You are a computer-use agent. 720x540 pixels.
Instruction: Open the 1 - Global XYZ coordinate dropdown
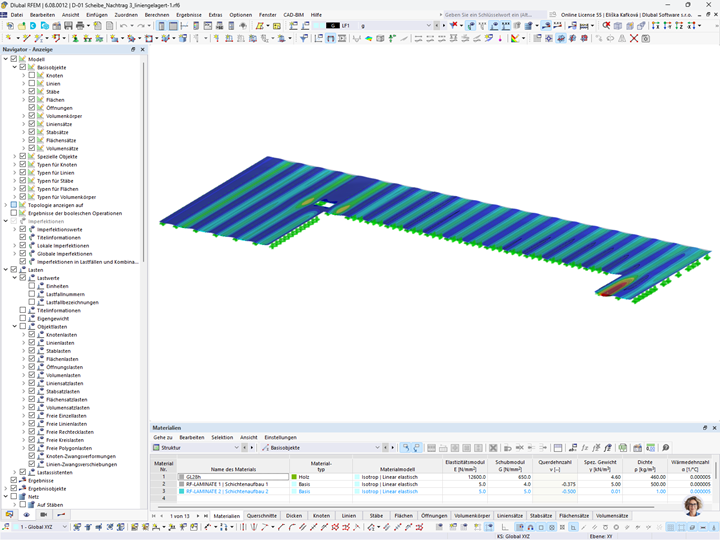tap(64, 527)
